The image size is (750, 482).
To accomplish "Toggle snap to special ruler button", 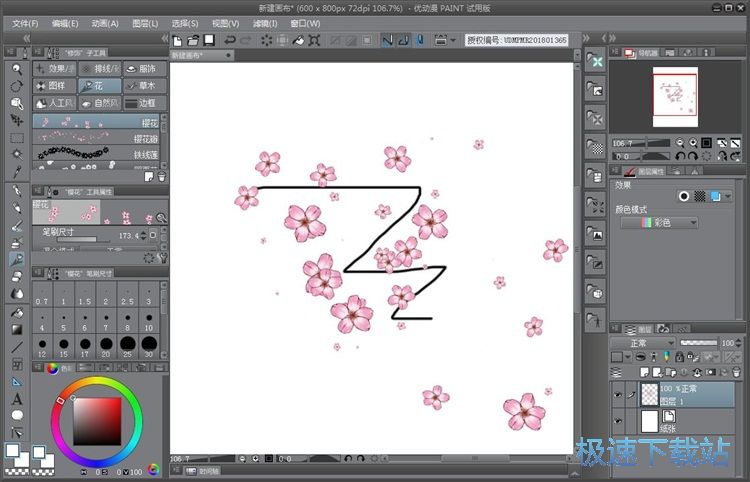I will point(404,40).
